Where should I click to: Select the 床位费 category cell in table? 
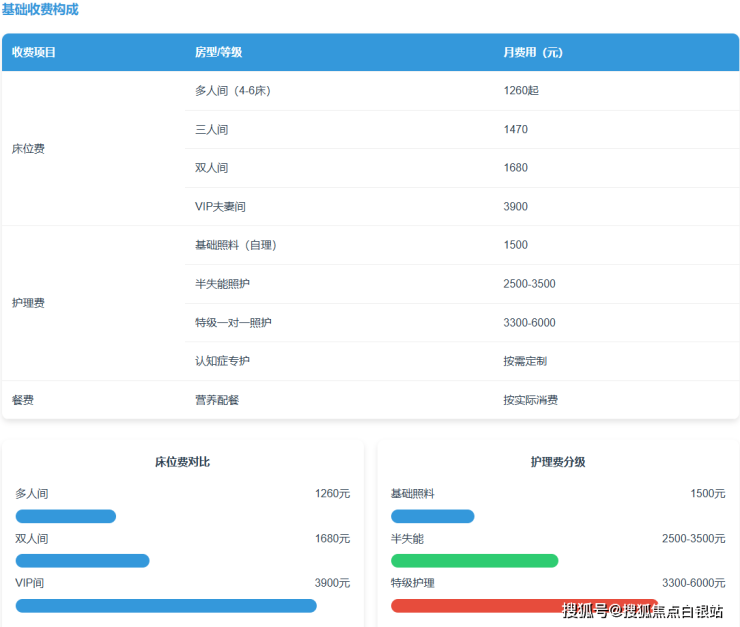point(28,149)
